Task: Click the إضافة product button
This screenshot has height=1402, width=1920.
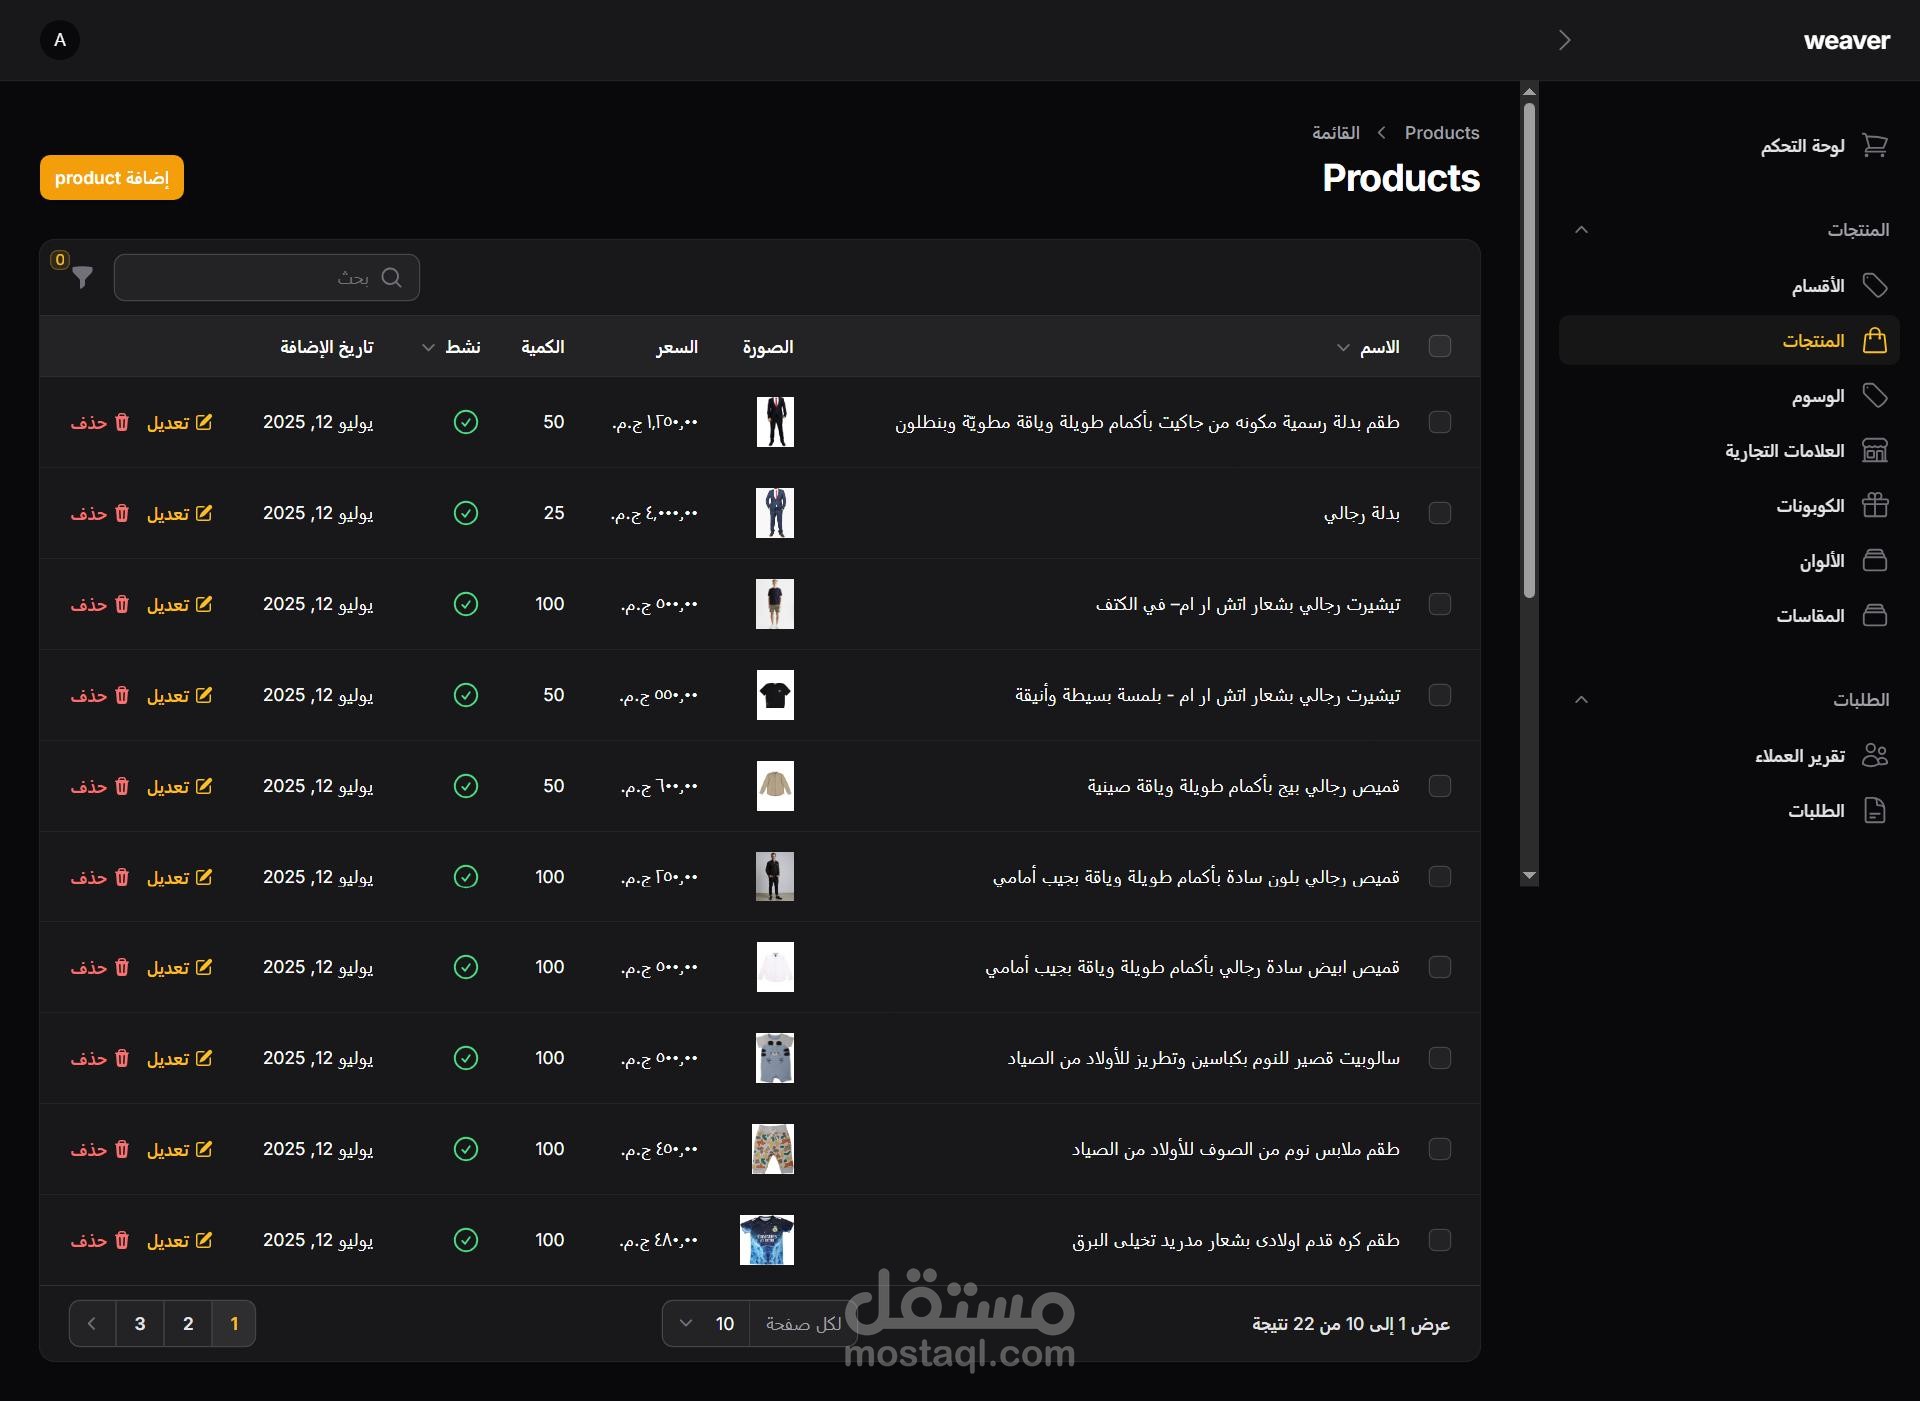Action: point(112,178)
